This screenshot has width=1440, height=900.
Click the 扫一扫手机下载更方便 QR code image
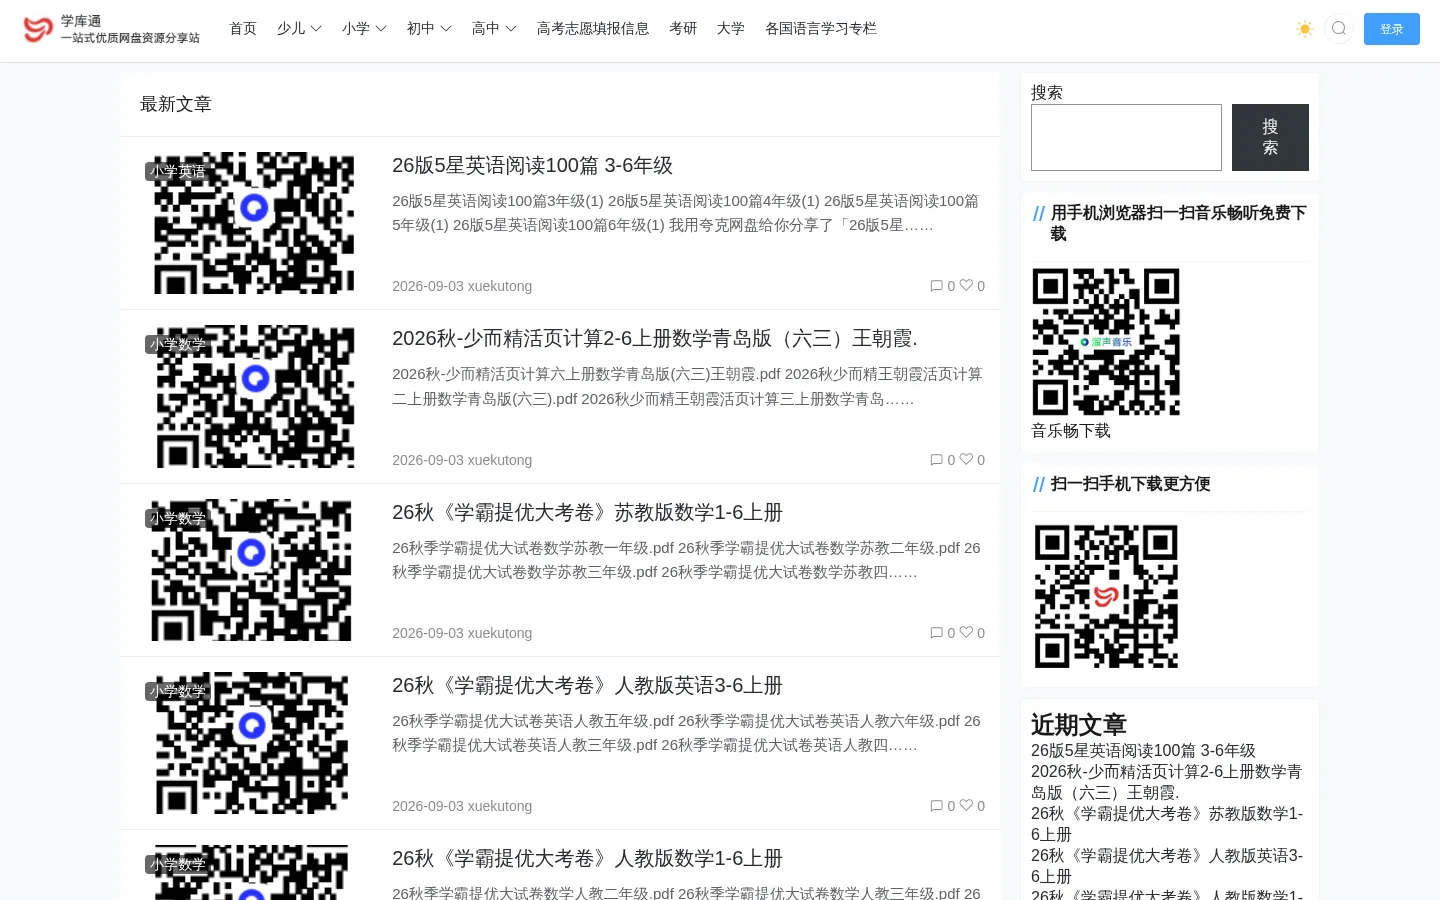click(x=1106, y=596)
